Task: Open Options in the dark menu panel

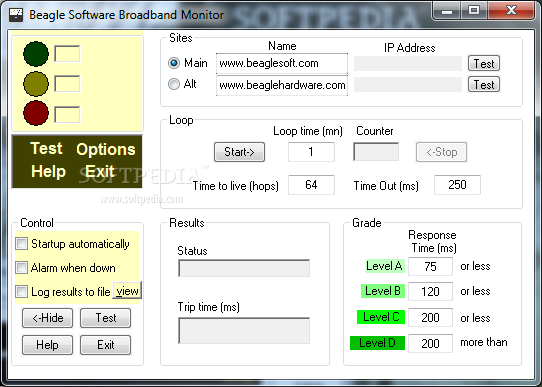Action: click(x=106, y=150)
